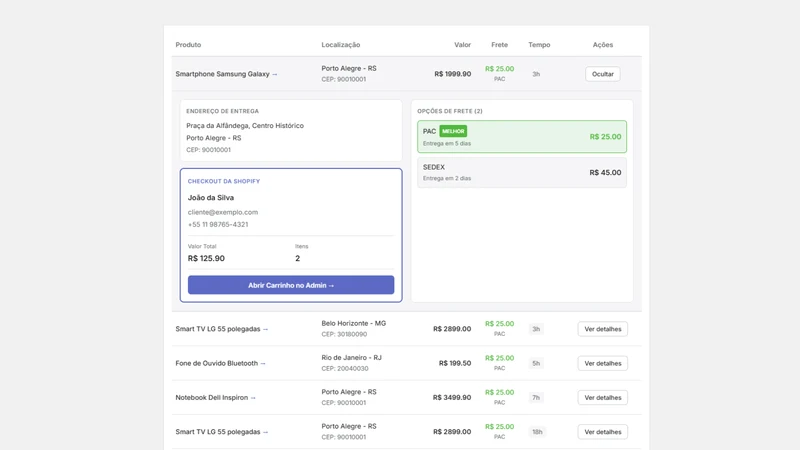The image size is (800, 450).
Task: Click the 3h badge in Samsung row
Action: point(536,74)
